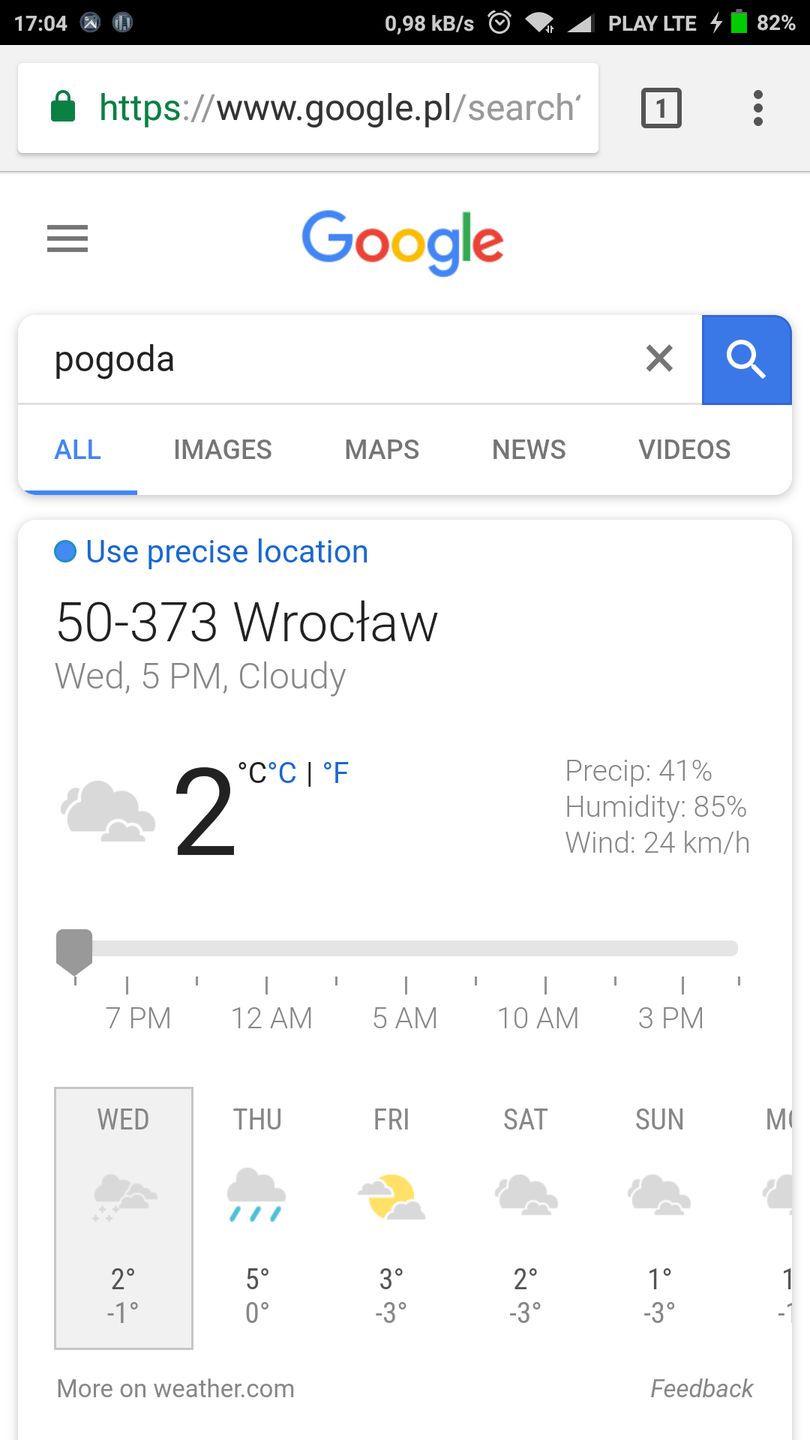Select Thursday's rainy forecast

point(257,1217)
